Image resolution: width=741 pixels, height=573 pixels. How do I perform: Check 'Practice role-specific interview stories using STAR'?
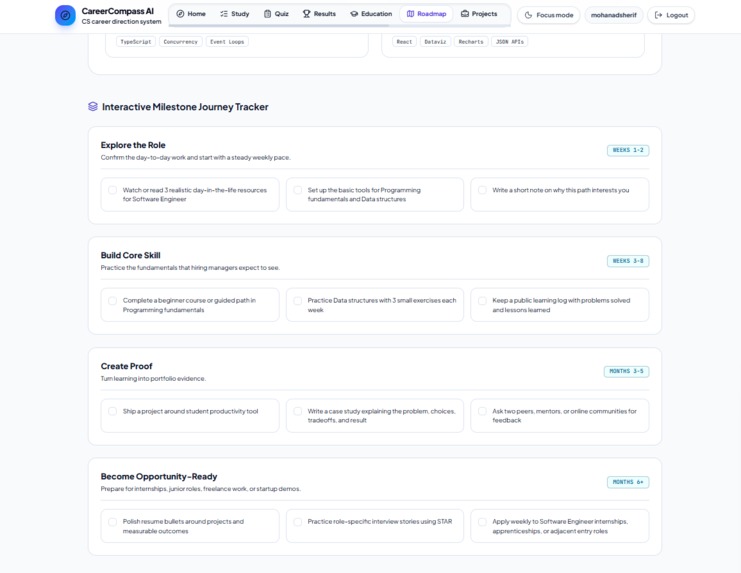[298, 522]
